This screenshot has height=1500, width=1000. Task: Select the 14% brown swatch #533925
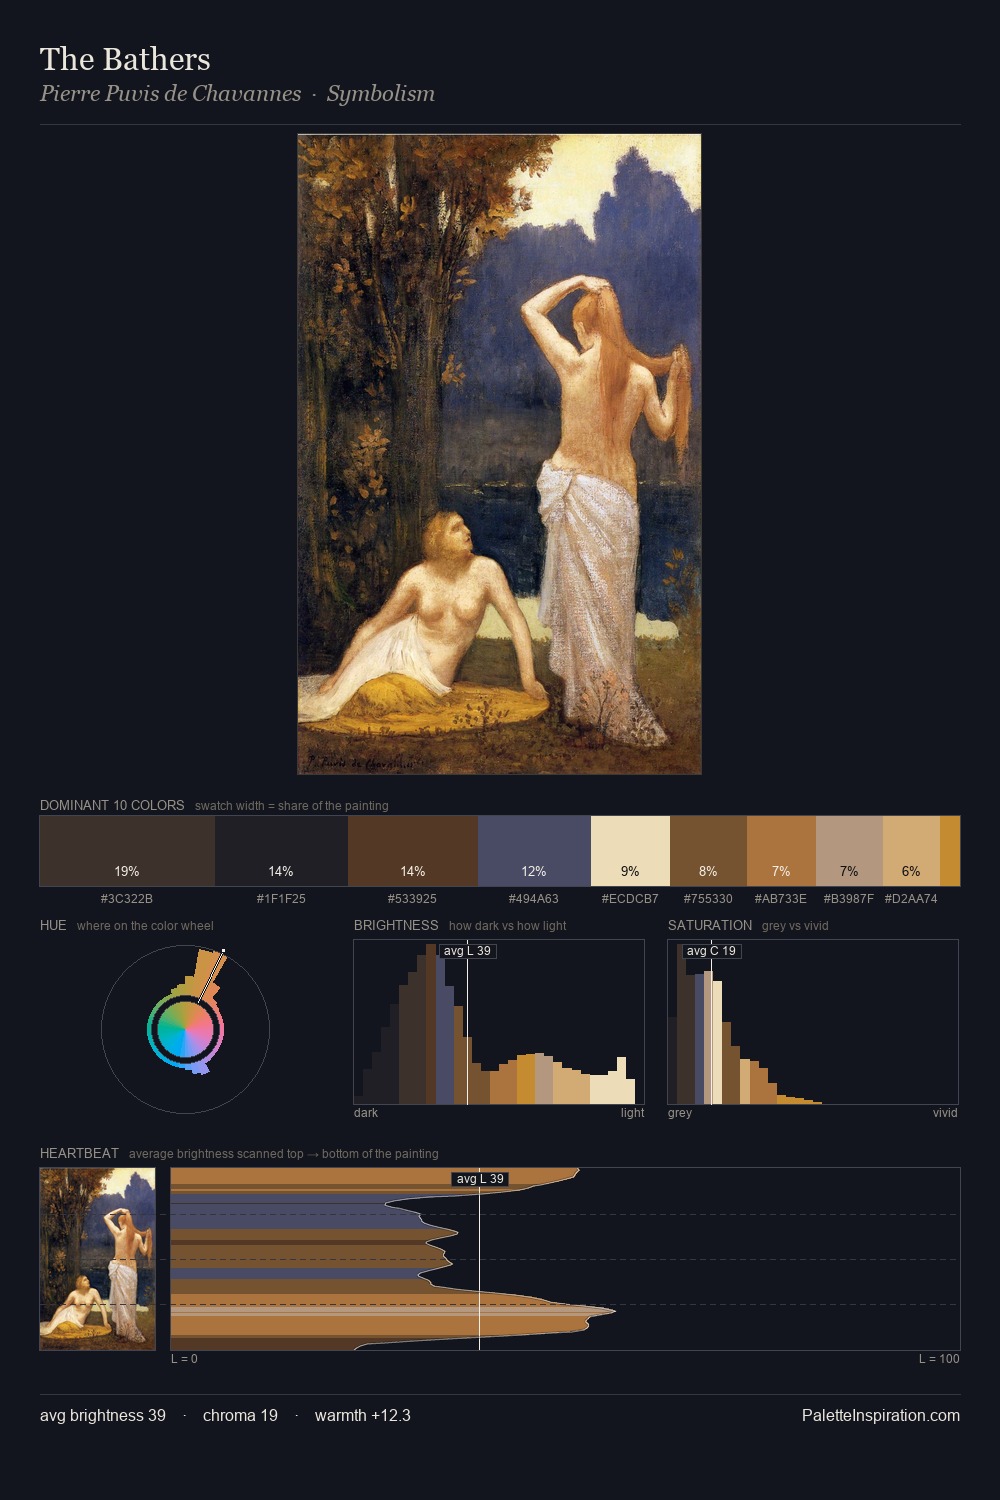413,851
